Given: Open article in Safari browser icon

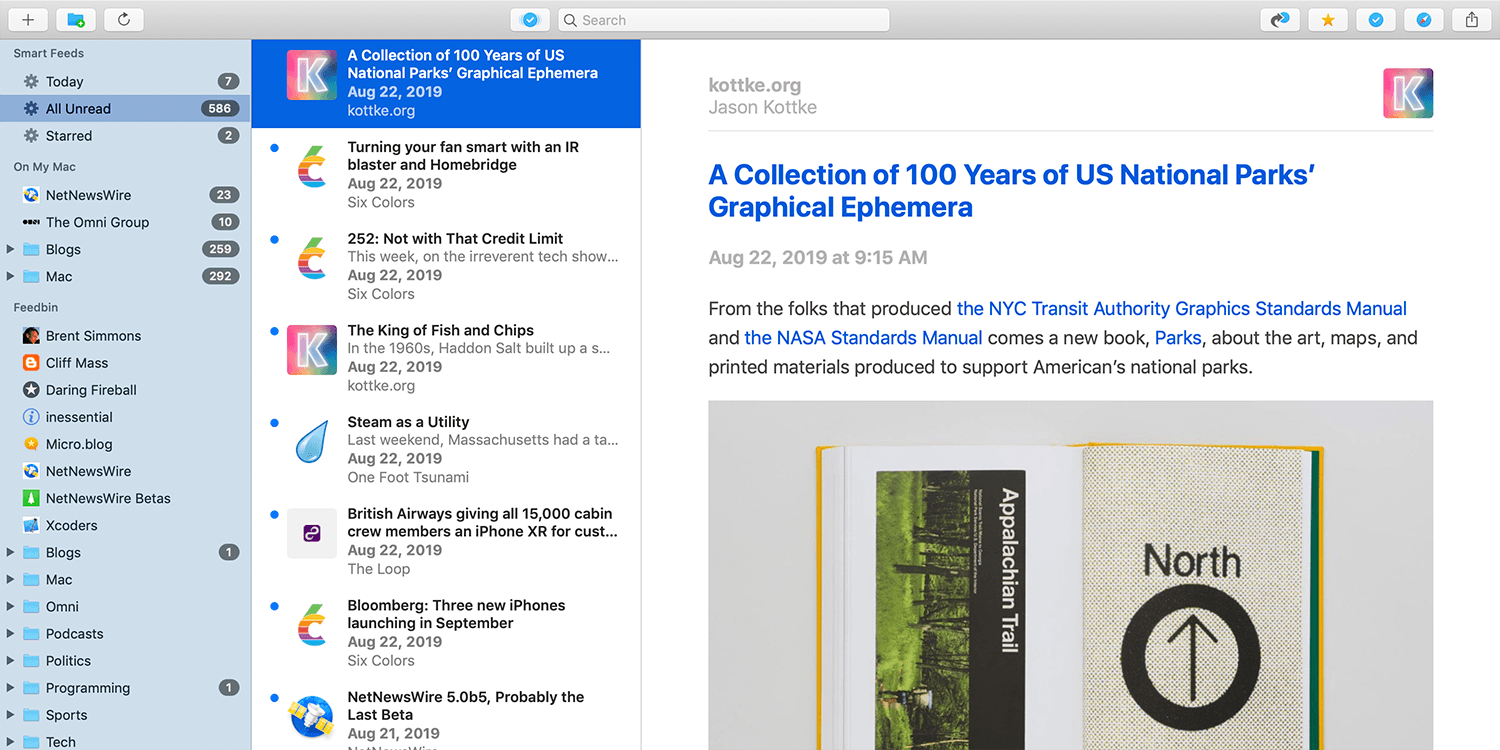Looking at the screenshot, I should (x=1424, y=19).
